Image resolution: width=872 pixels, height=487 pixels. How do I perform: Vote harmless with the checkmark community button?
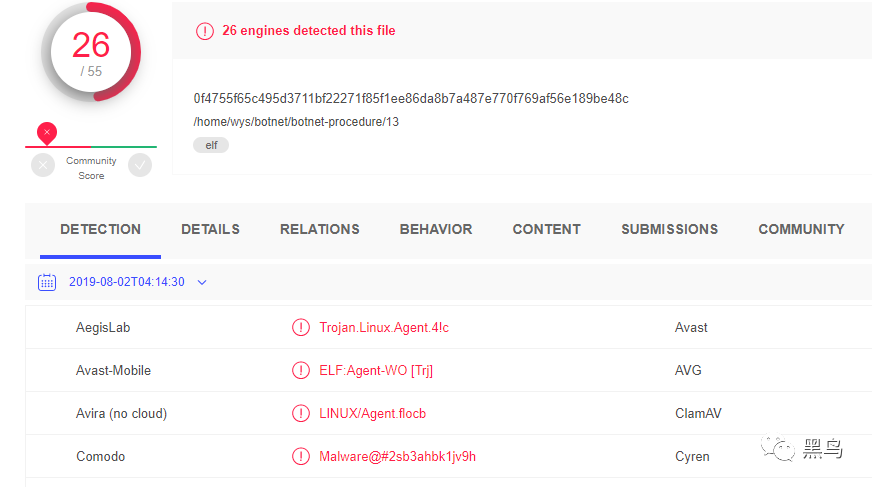click(140, 165)
